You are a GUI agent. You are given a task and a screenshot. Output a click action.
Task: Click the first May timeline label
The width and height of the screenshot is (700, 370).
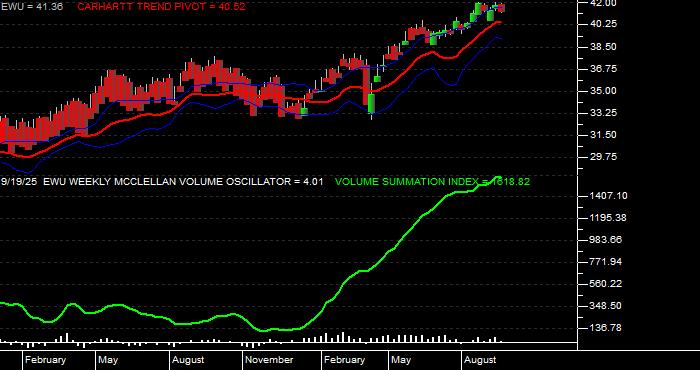coord(108,360)
